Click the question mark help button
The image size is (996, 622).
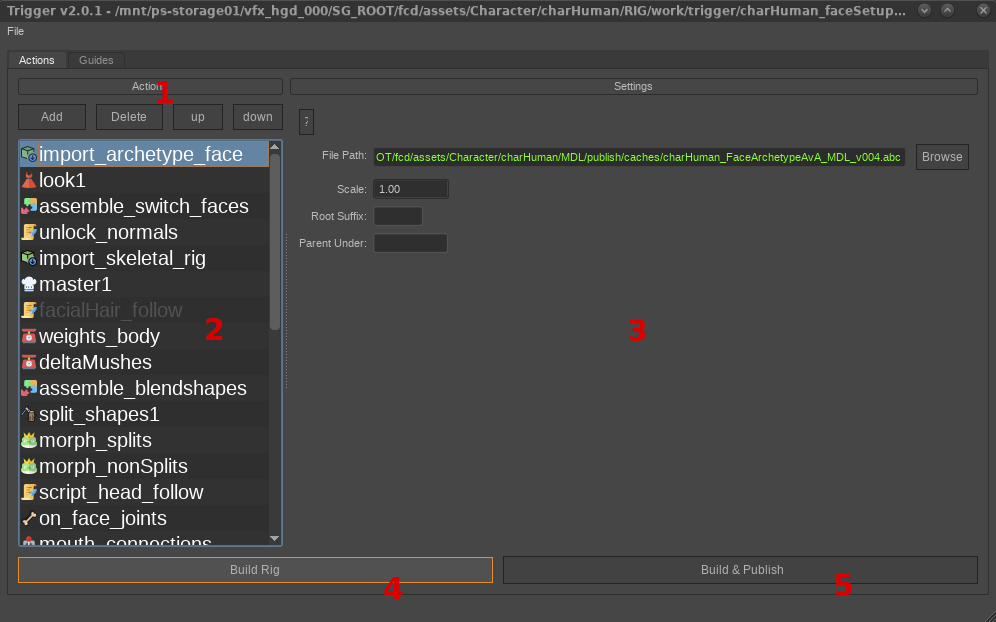click(306, 121)
